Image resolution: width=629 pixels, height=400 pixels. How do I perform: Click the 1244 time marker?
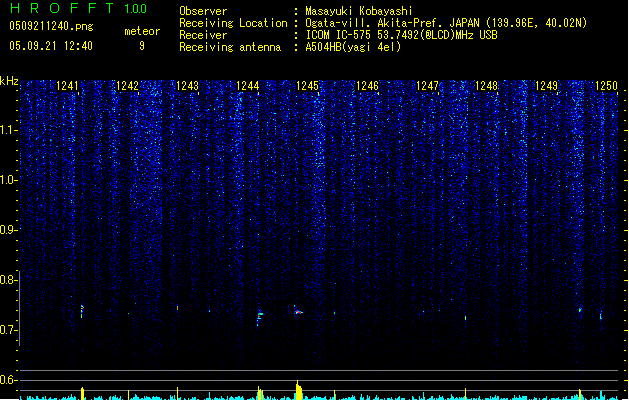point(248,85)
